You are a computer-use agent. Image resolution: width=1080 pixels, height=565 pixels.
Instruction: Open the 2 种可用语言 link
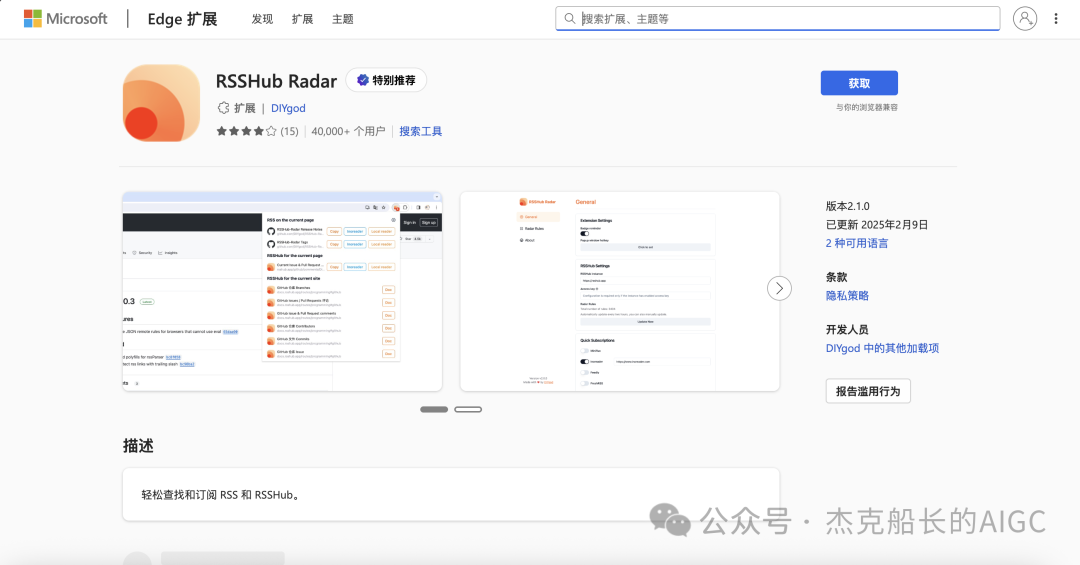(x=857, y=243)
